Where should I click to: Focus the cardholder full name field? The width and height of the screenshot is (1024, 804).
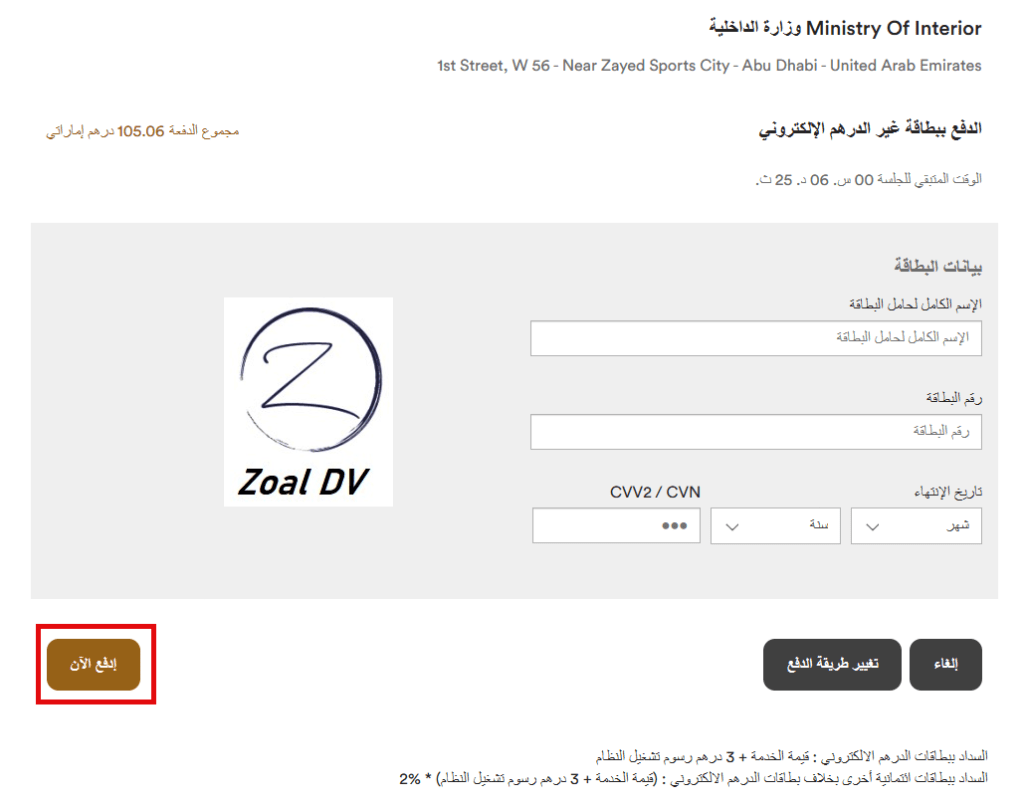(x=756, y=338)
